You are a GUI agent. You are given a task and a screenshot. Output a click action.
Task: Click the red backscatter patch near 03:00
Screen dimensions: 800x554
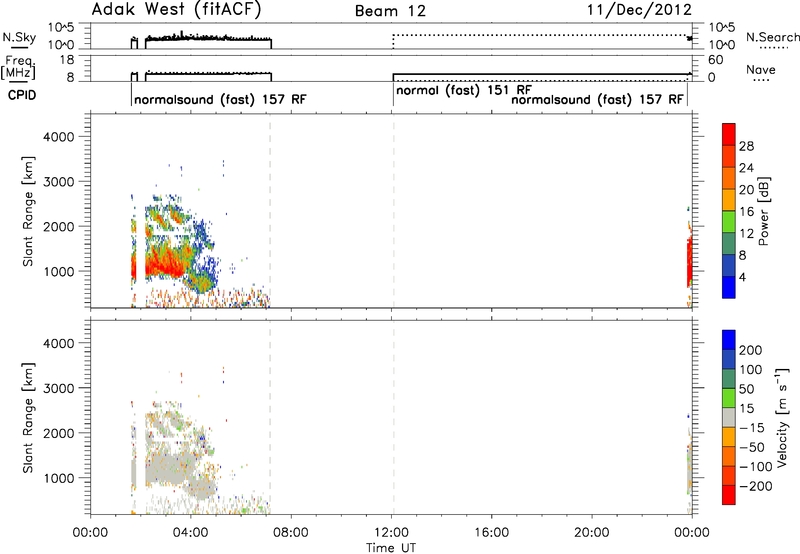coord(163,265)
